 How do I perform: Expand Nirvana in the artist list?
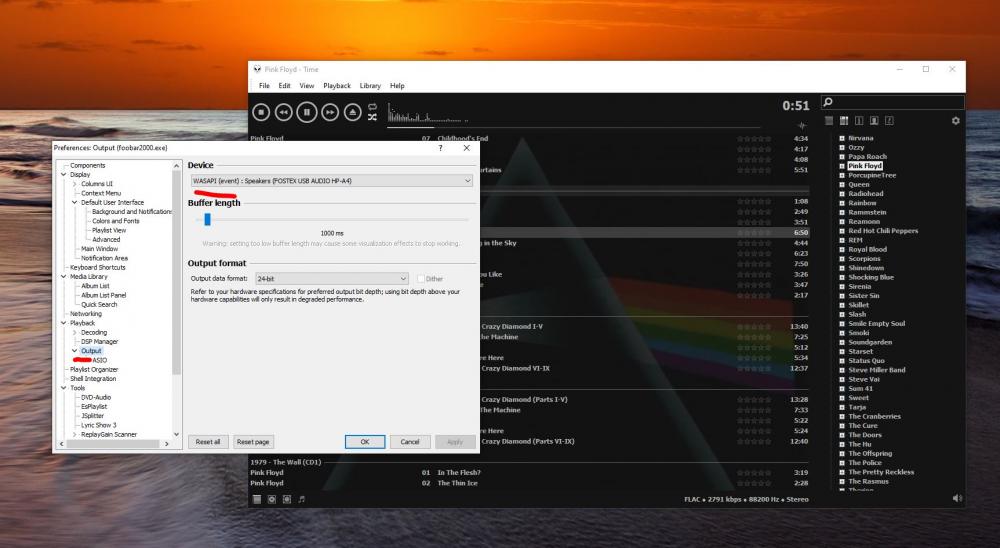pyautogui.click(x=842, y=138)
